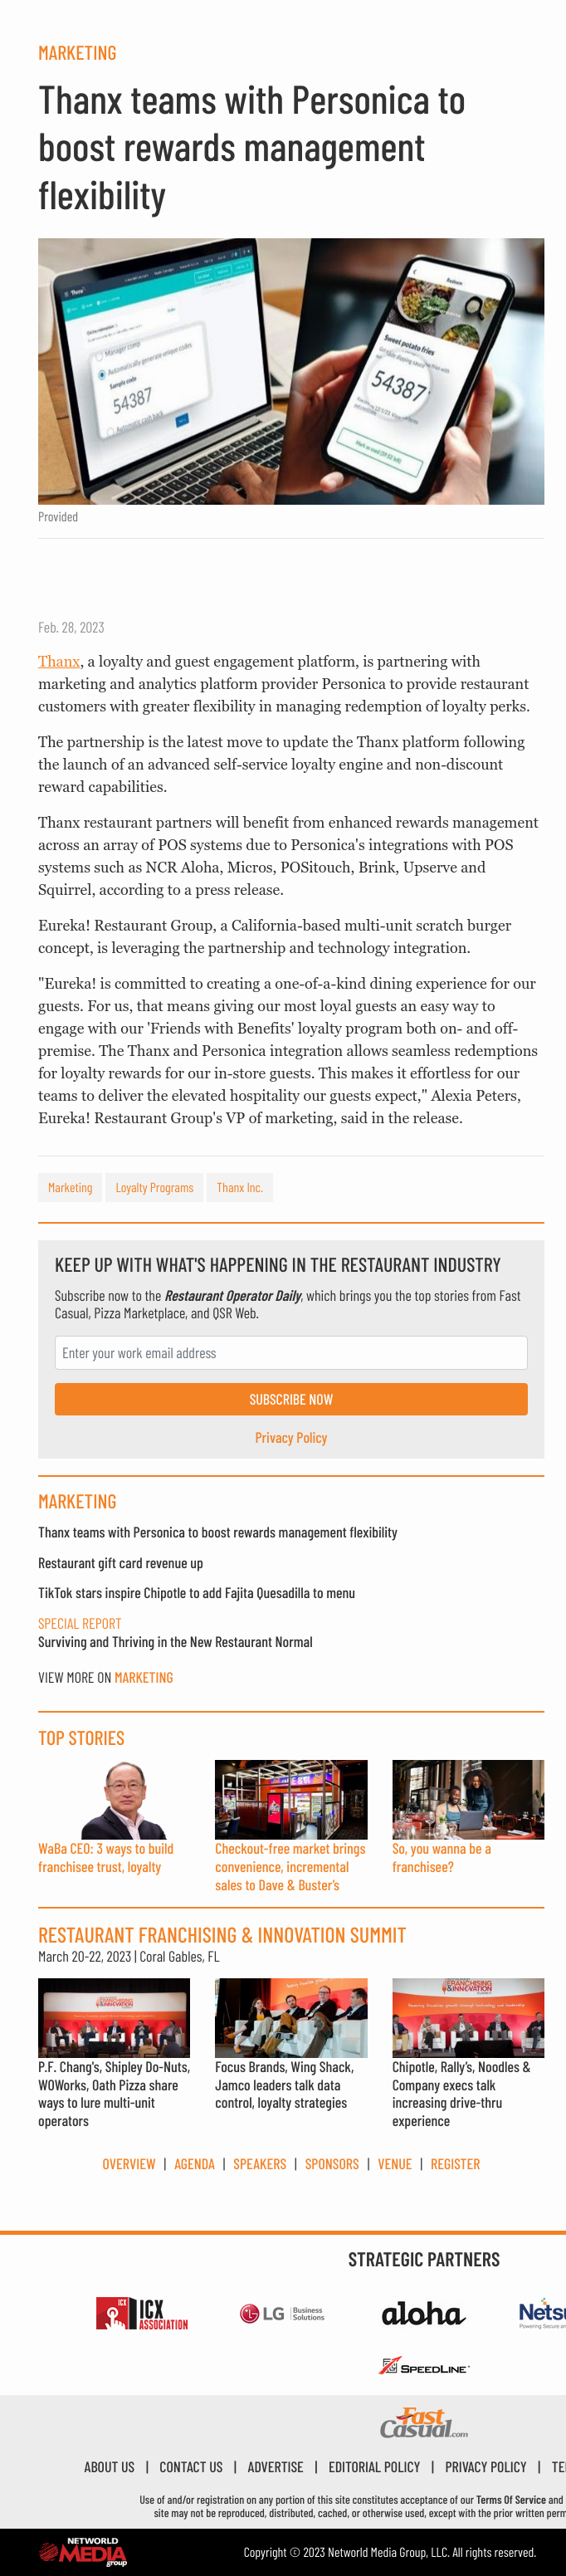Open the Speedline partner logo
566x2576 pixels.
pos(424,2366)
